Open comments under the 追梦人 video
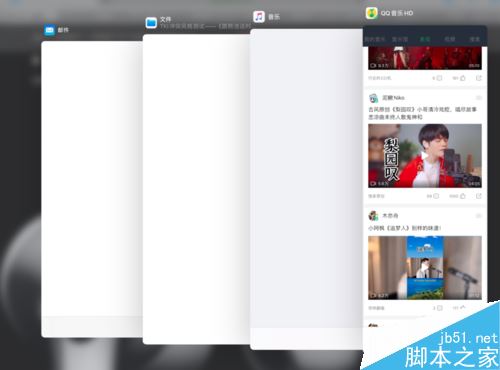 (438, 308)
